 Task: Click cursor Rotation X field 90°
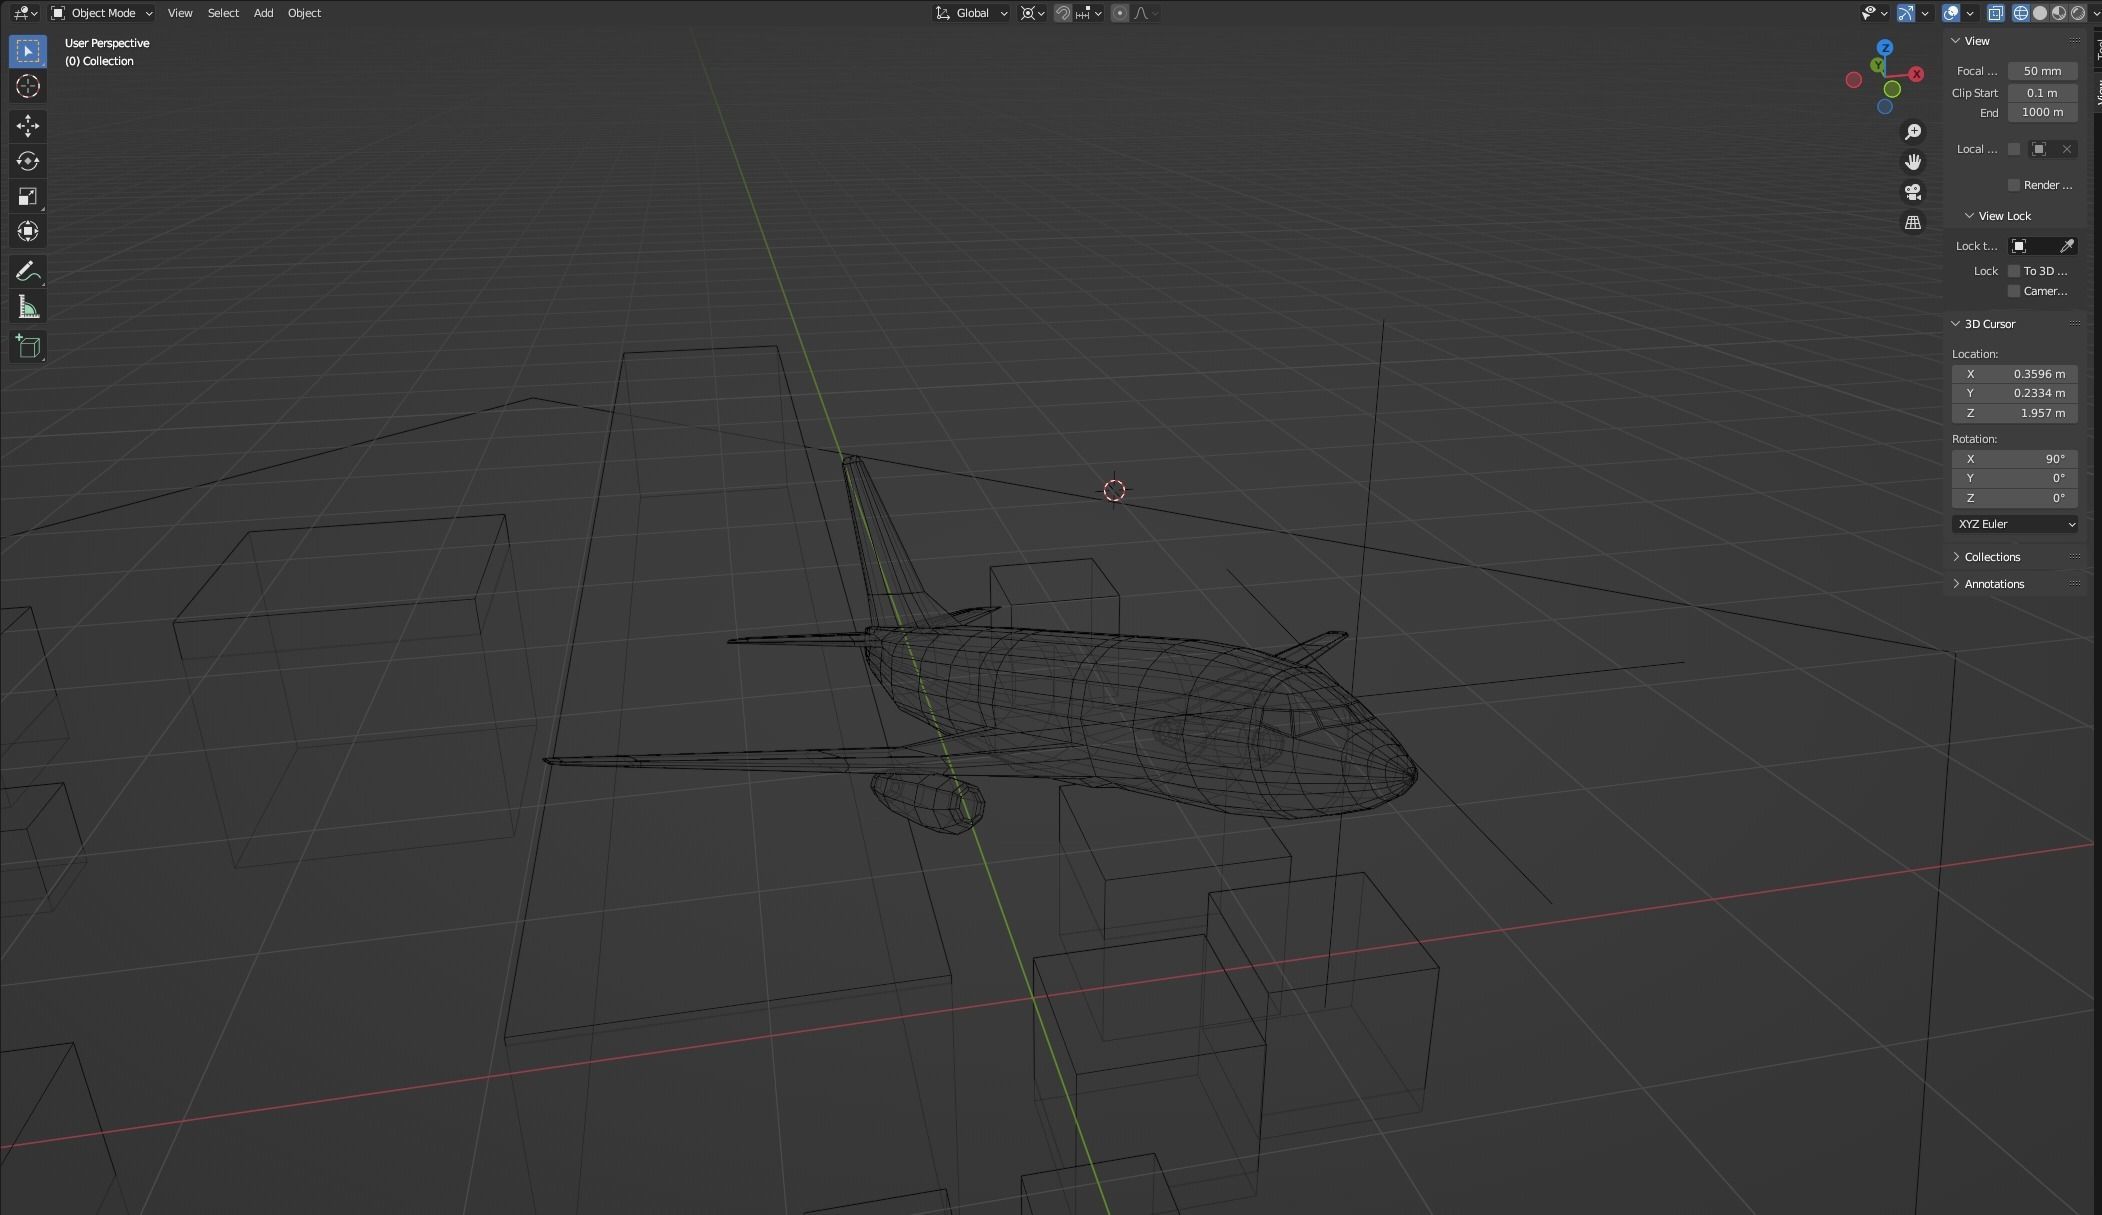coord(2015,459)
